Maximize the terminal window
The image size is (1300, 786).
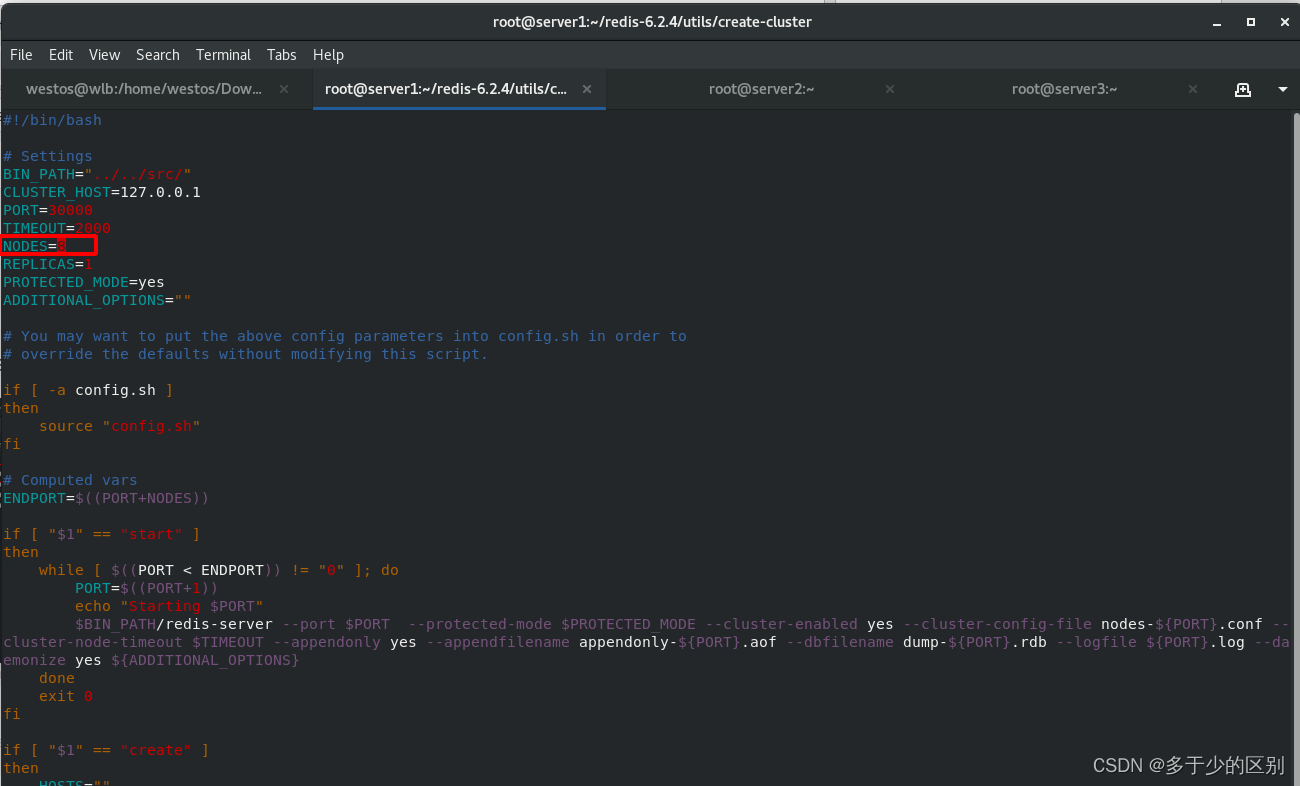click(x=1251, y=21)
